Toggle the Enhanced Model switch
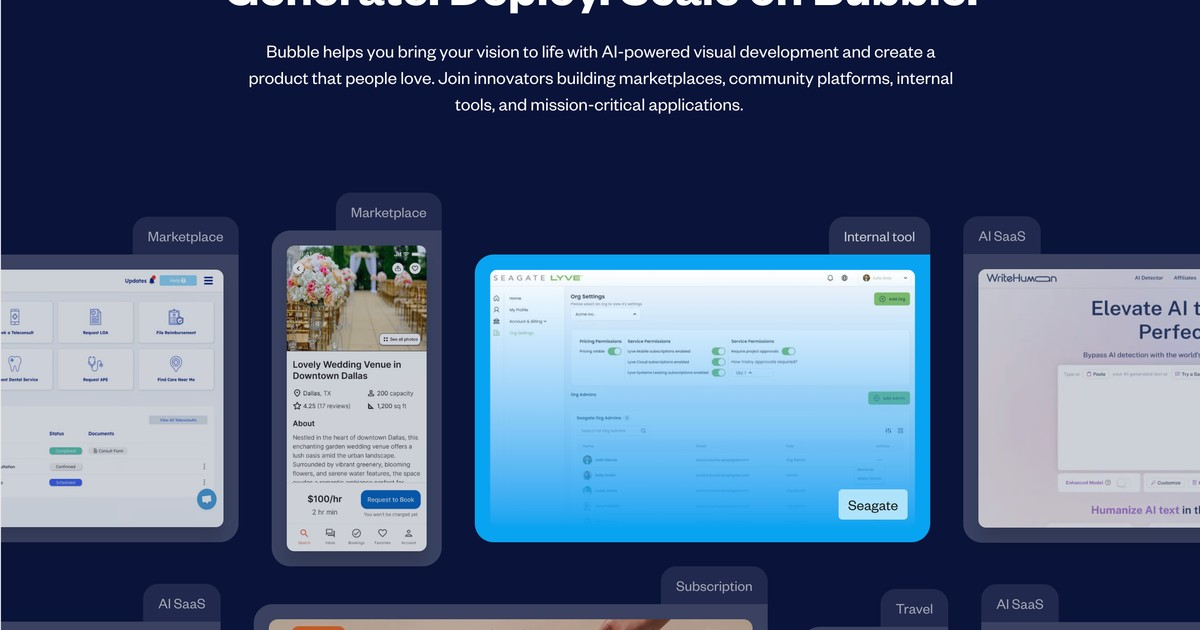The width and height of the screenshot is (1200, 630). pyautogui.click(x=1125, y=482)
